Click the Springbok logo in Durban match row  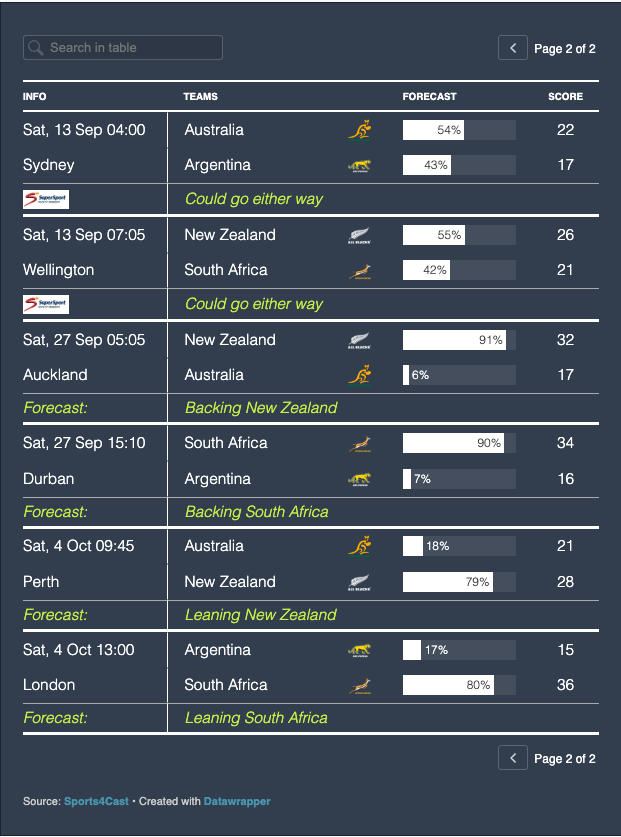(359, 444)
